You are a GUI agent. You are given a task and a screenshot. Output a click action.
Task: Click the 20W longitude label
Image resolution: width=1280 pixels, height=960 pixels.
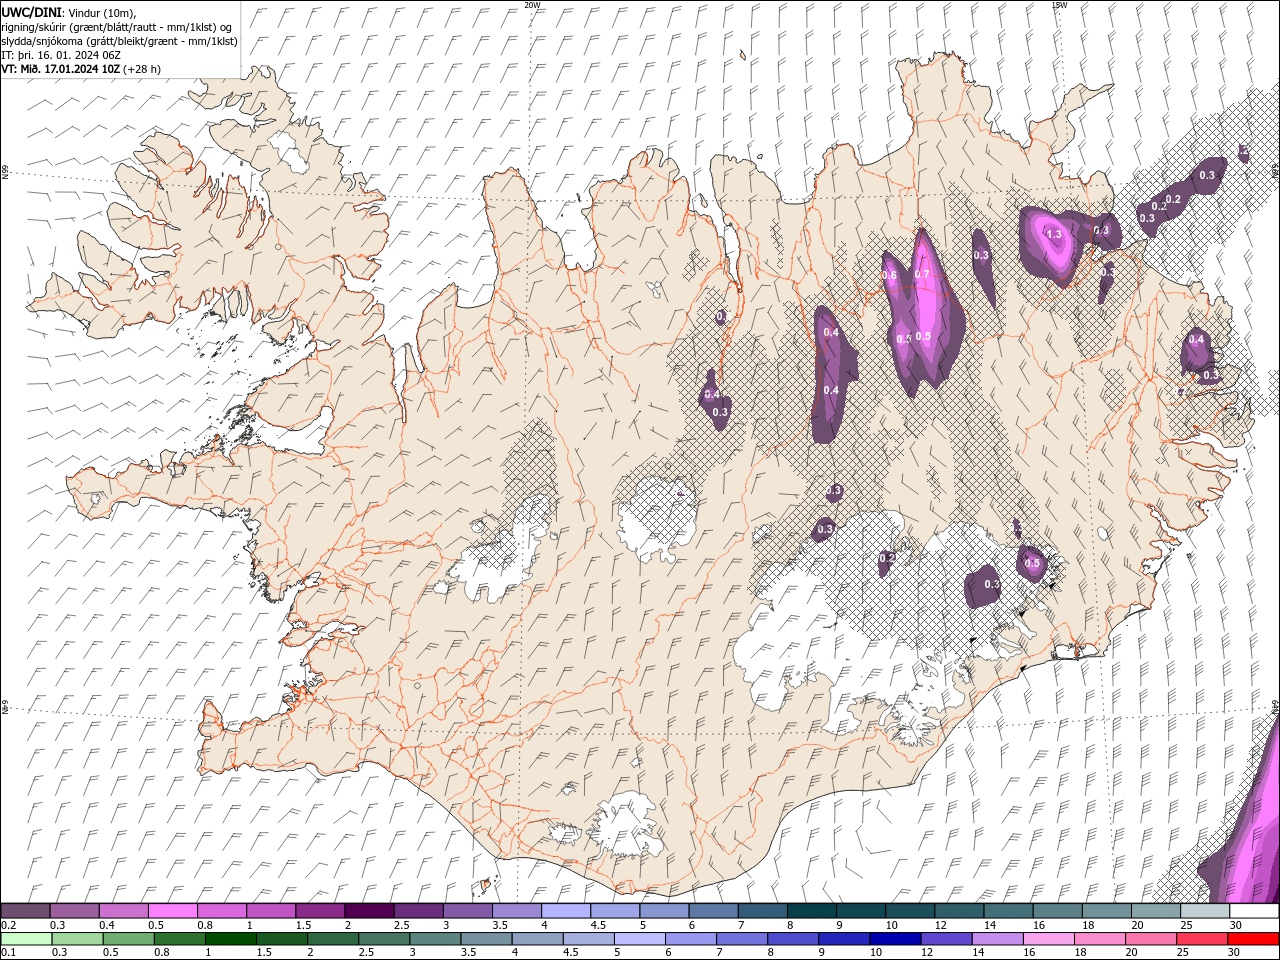pos(532,5)
